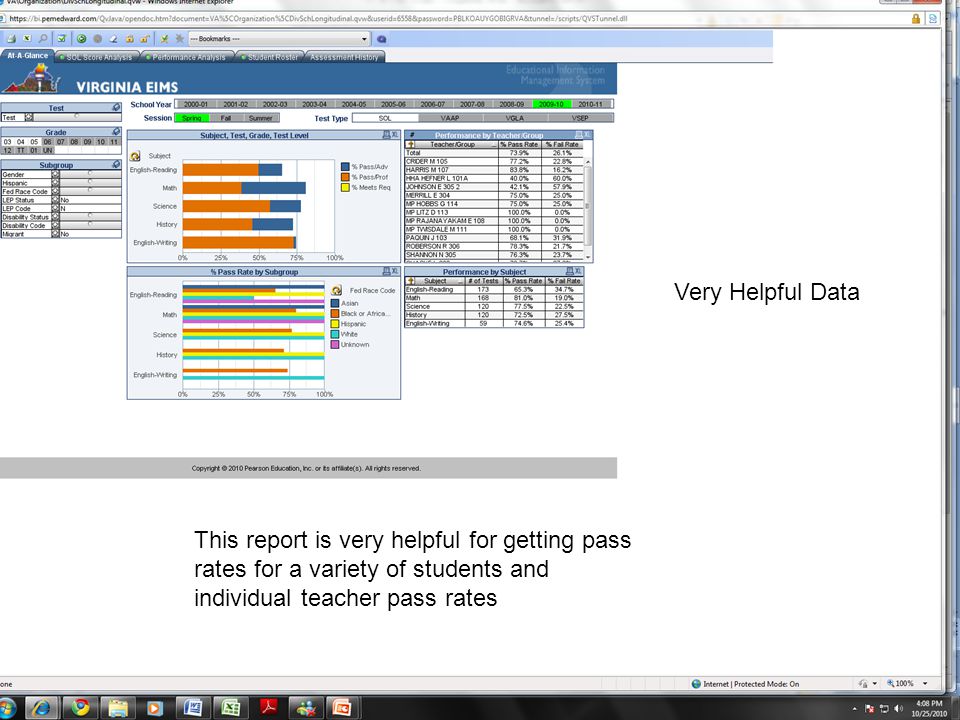Expand the Hispanic subgroup dropdown
This screenshot has width=960, height=720.
55,183
